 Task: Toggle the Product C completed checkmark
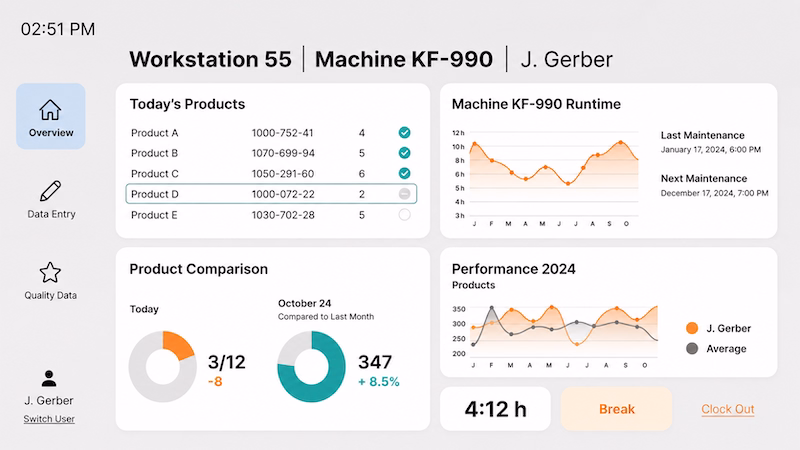[405, 173]
